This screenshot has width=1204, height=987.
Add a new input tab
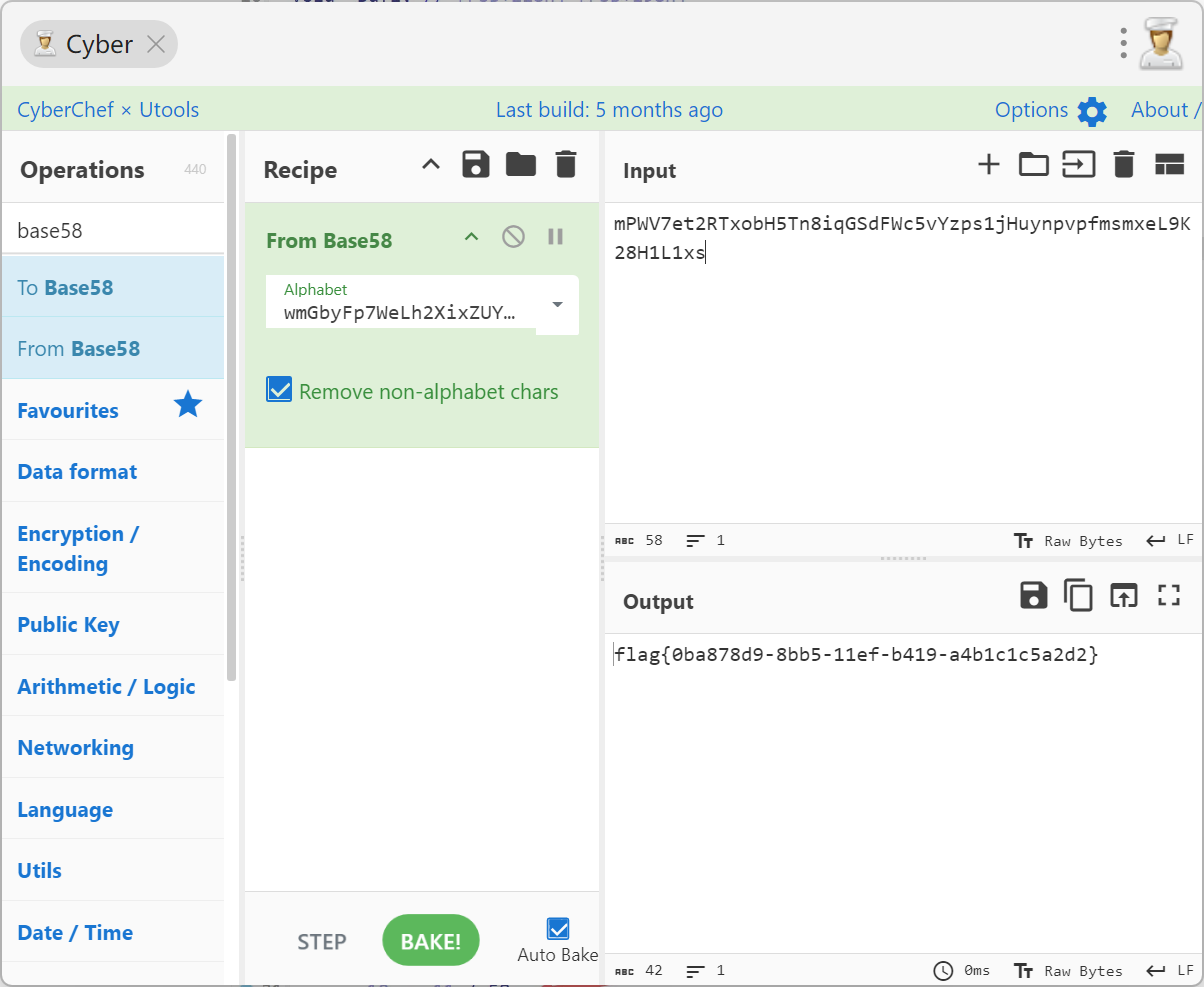click(x=989, y=164)
